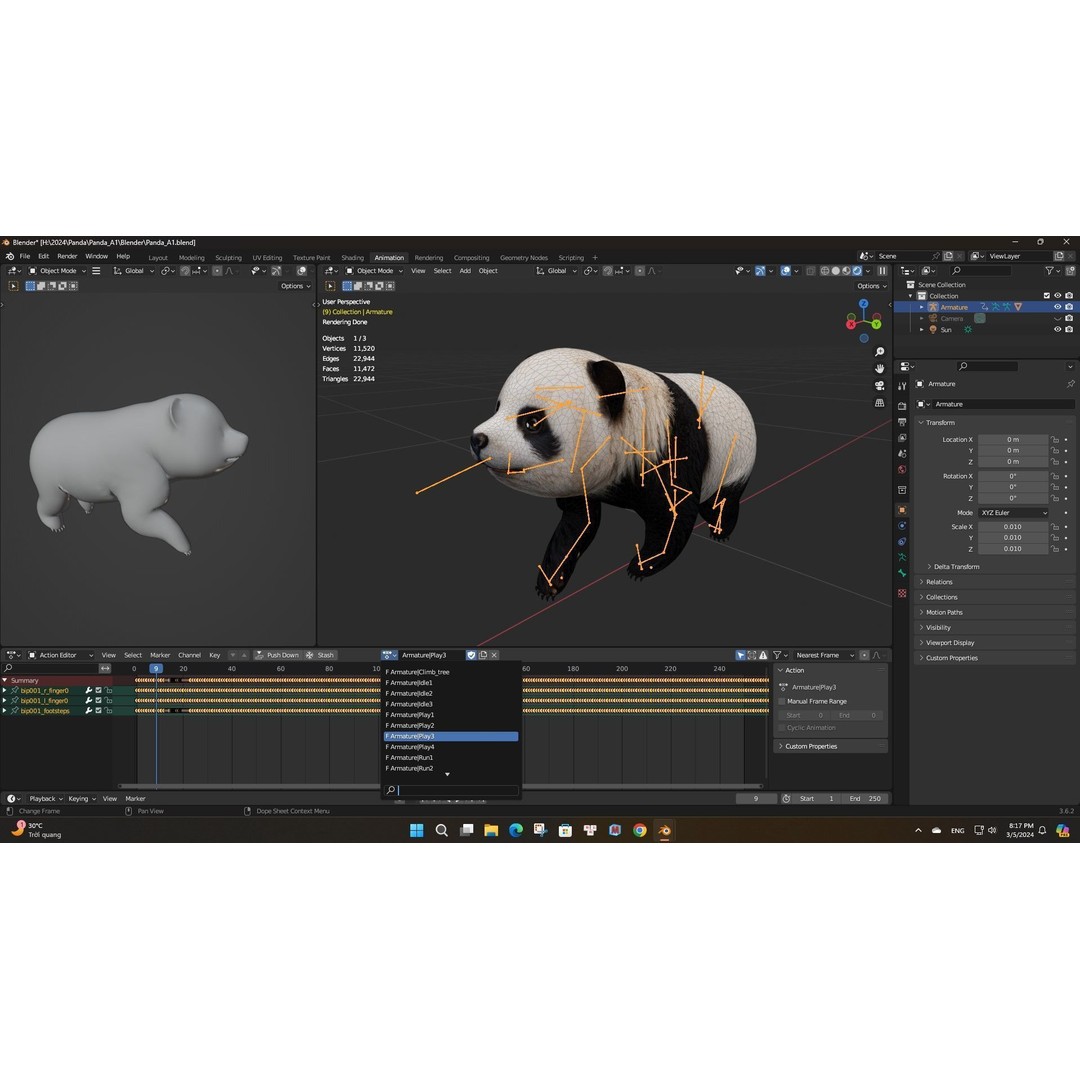Click the Windows Start button
The image size is (1080, 1080).
(x=417, y=830)
